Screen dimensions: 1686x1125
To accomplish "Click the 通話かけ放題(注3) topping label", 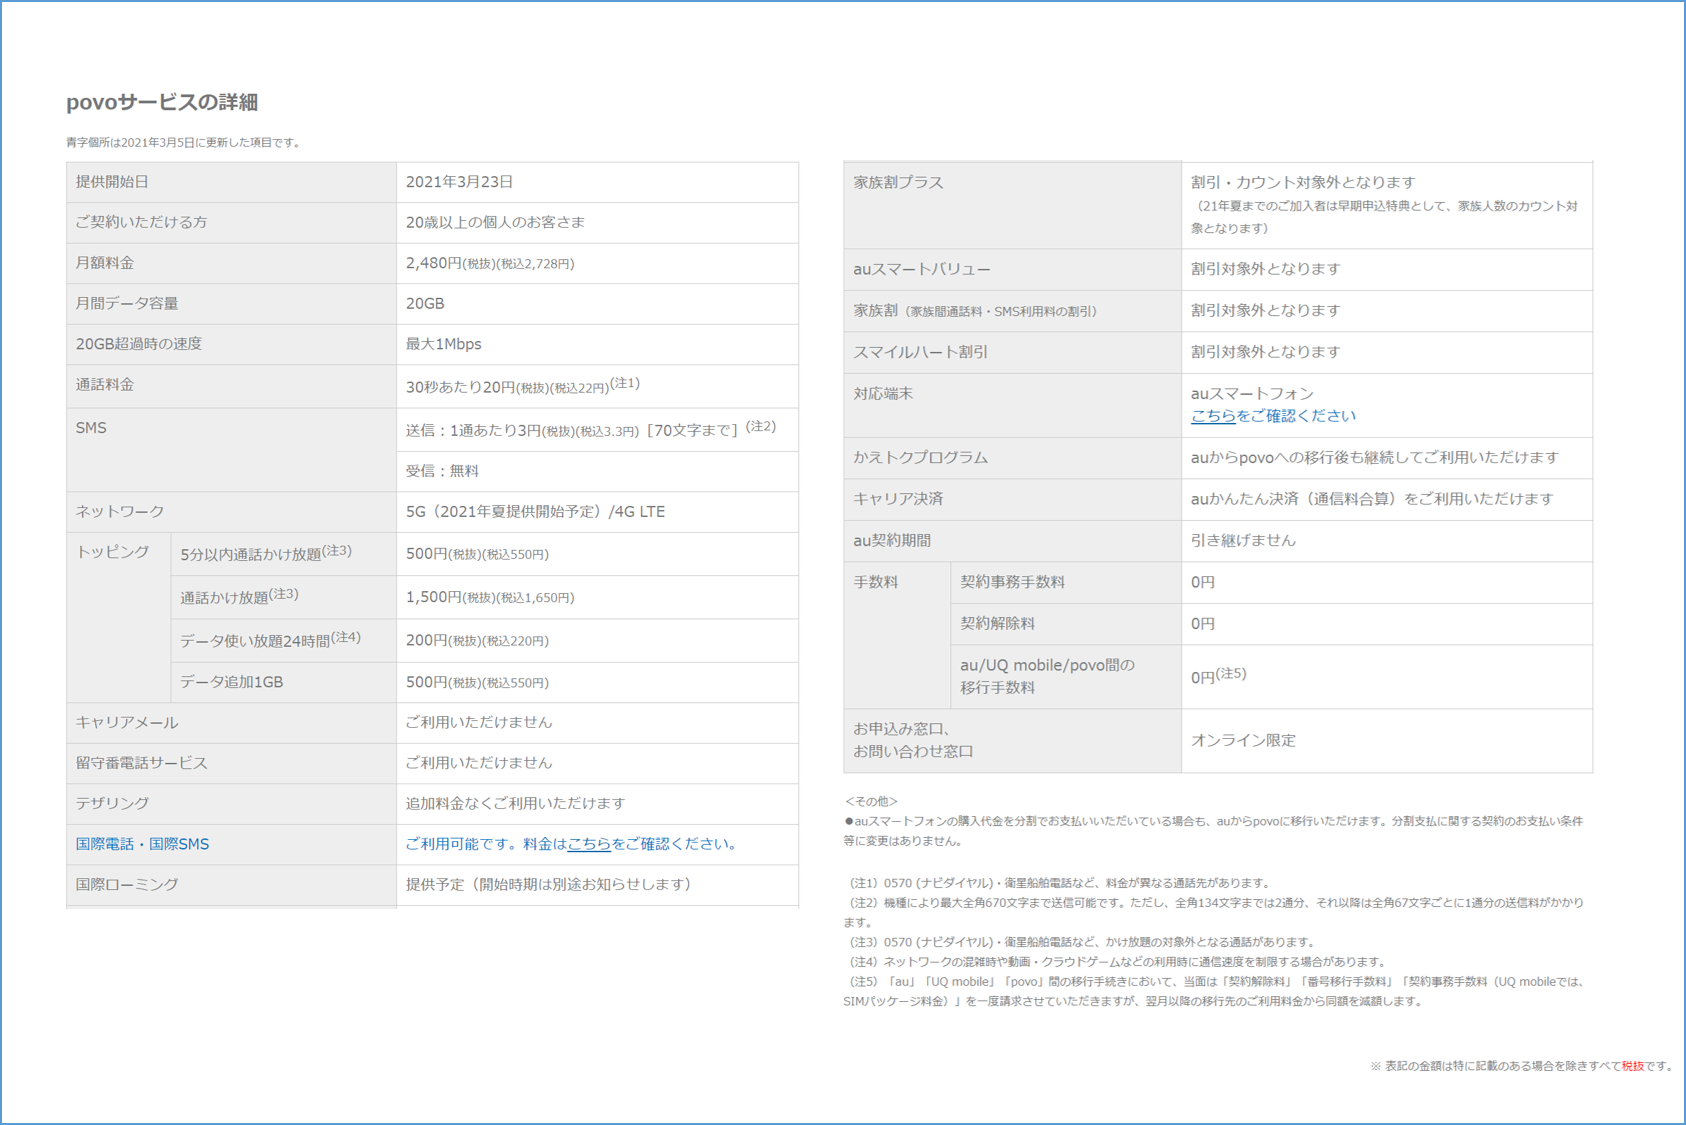I will [239, 596].
